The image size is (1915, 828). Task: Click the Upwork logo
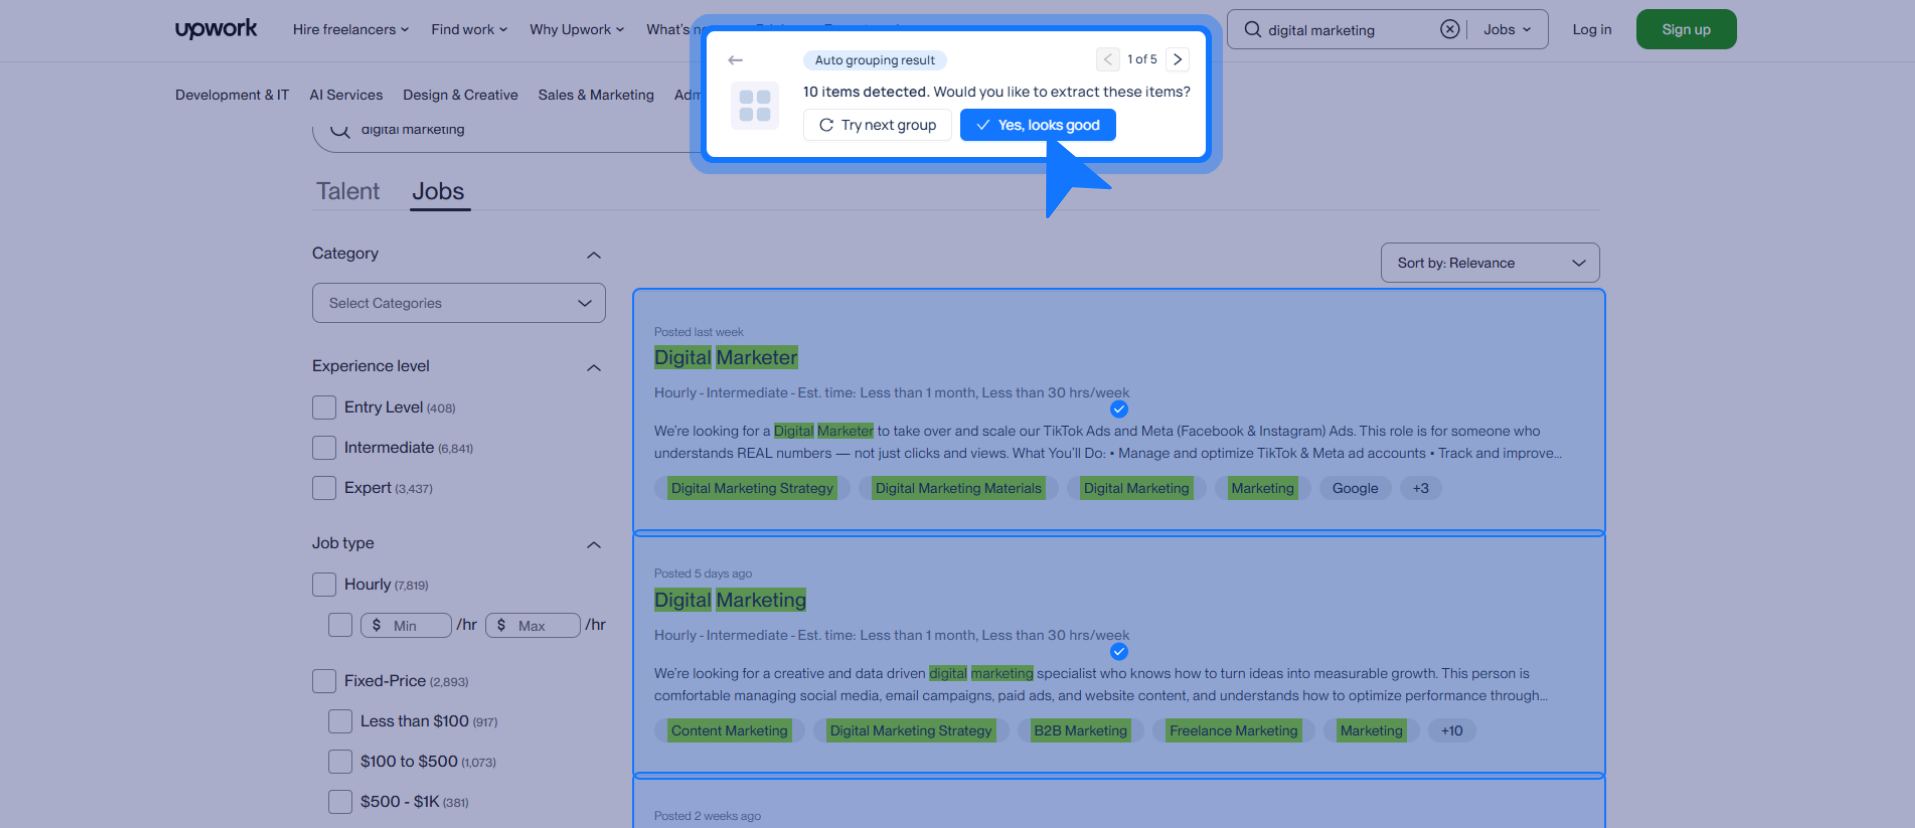click(216, 29)
